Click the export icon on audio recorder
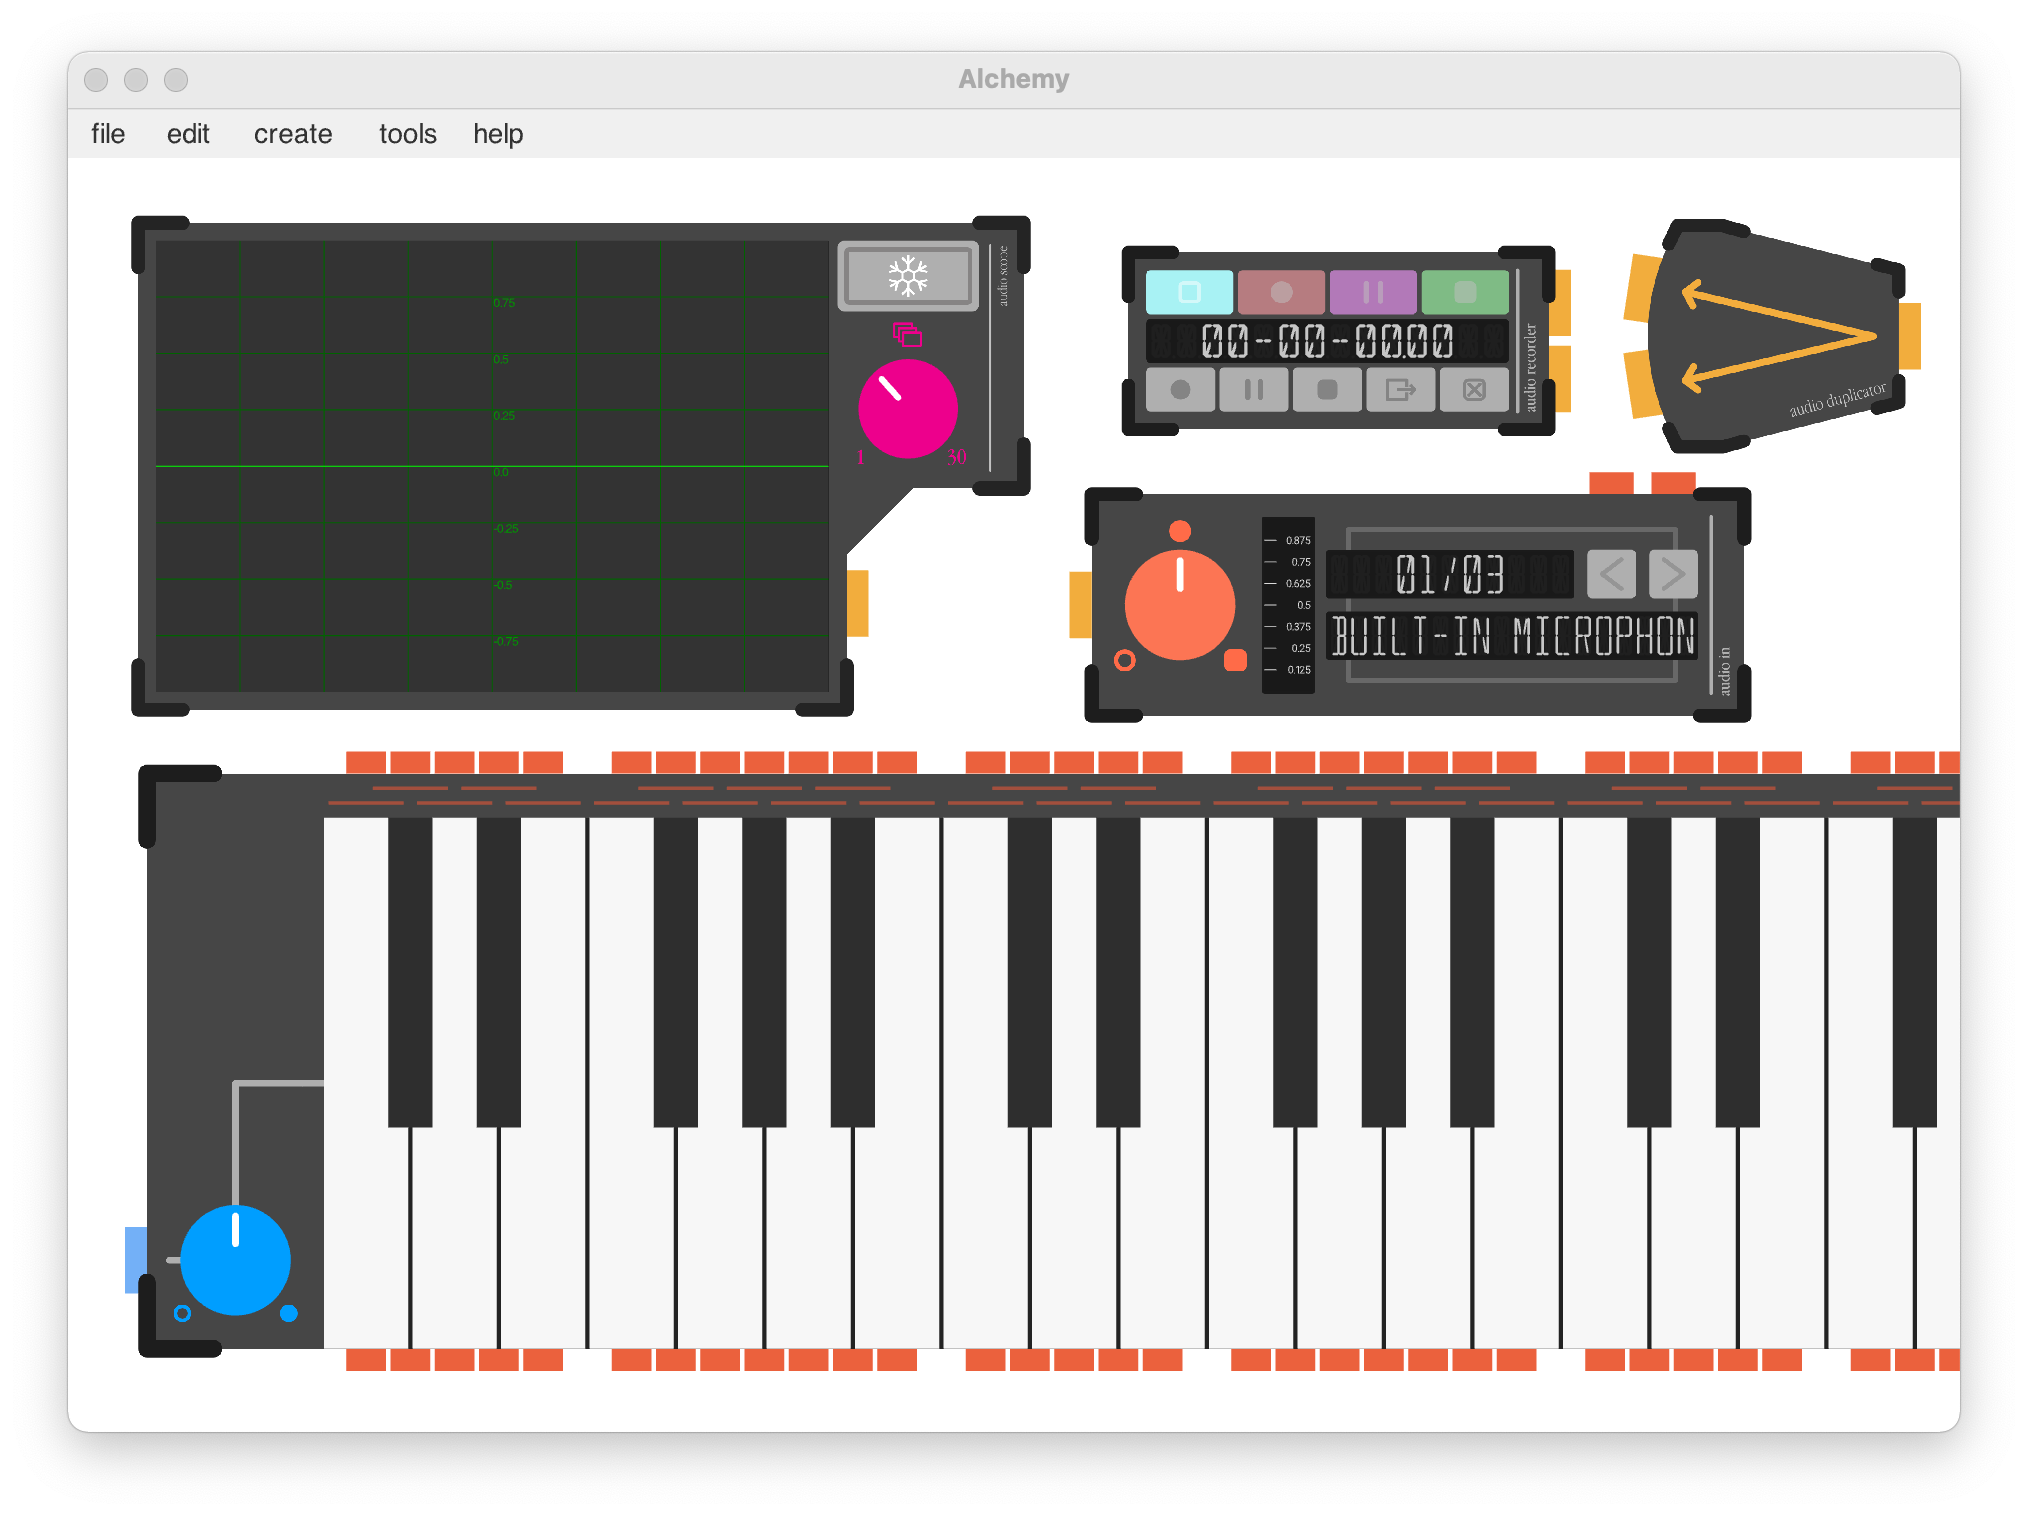This screenshot has height=1516, width=2028. click(x=1400, y=390)
